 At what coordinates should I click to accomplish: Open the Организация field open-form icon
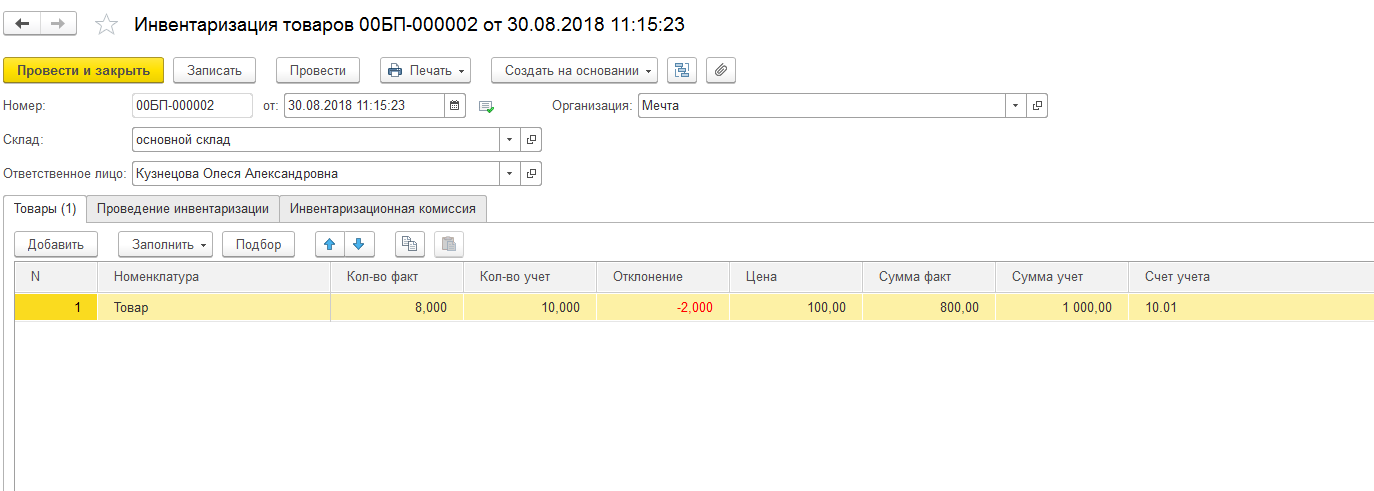click(x=1037, y=105)
